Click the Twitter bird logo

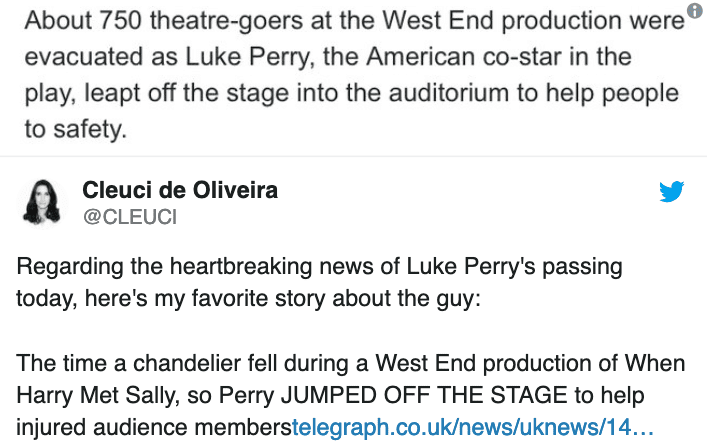pyautogui.click(x=671, y=192)
